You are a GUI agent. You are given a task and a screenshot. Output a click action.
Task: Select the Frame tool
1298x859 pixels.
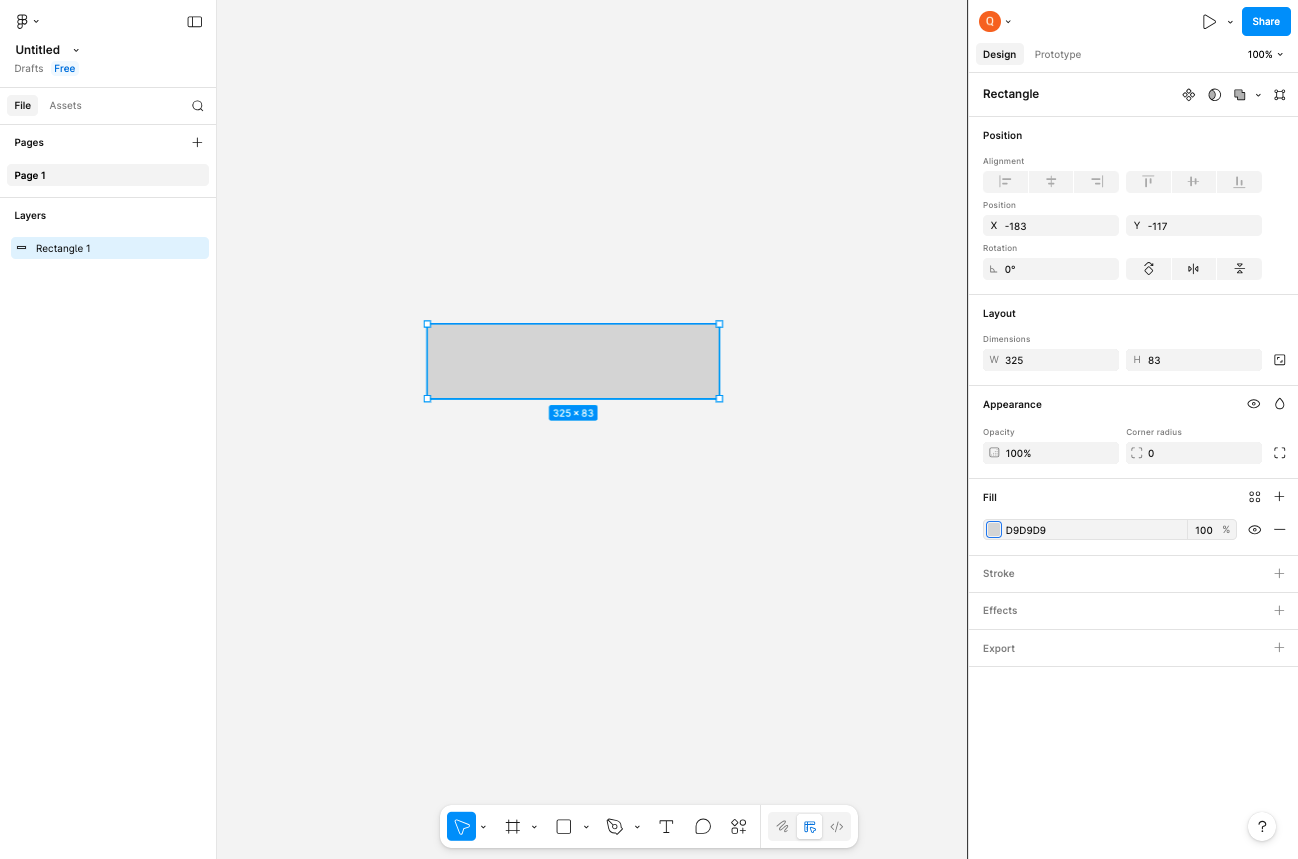click(513, 827)
